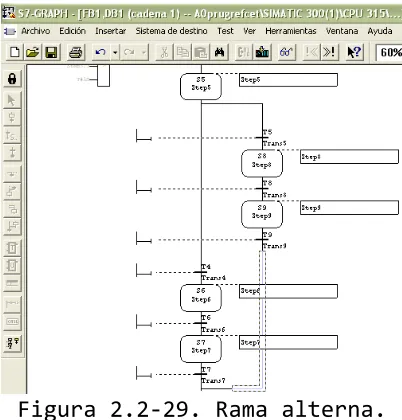Click the last tool above the action block tools
The height and width of the screenshot is (420, 402).
coord(12,226)
